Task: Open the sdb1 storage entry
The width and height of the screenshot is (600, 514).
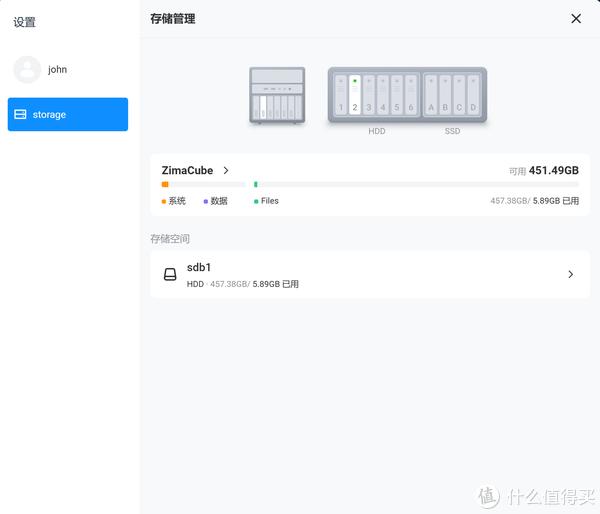Action: click(370, 274)
